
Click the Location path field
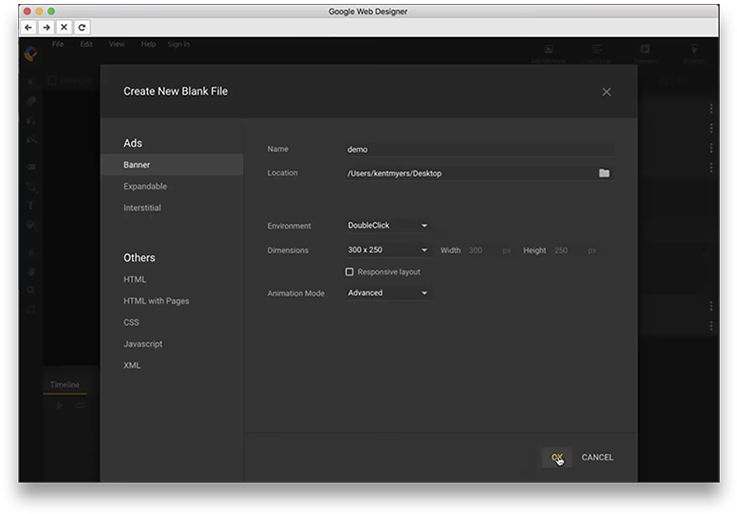coord(471,173)
